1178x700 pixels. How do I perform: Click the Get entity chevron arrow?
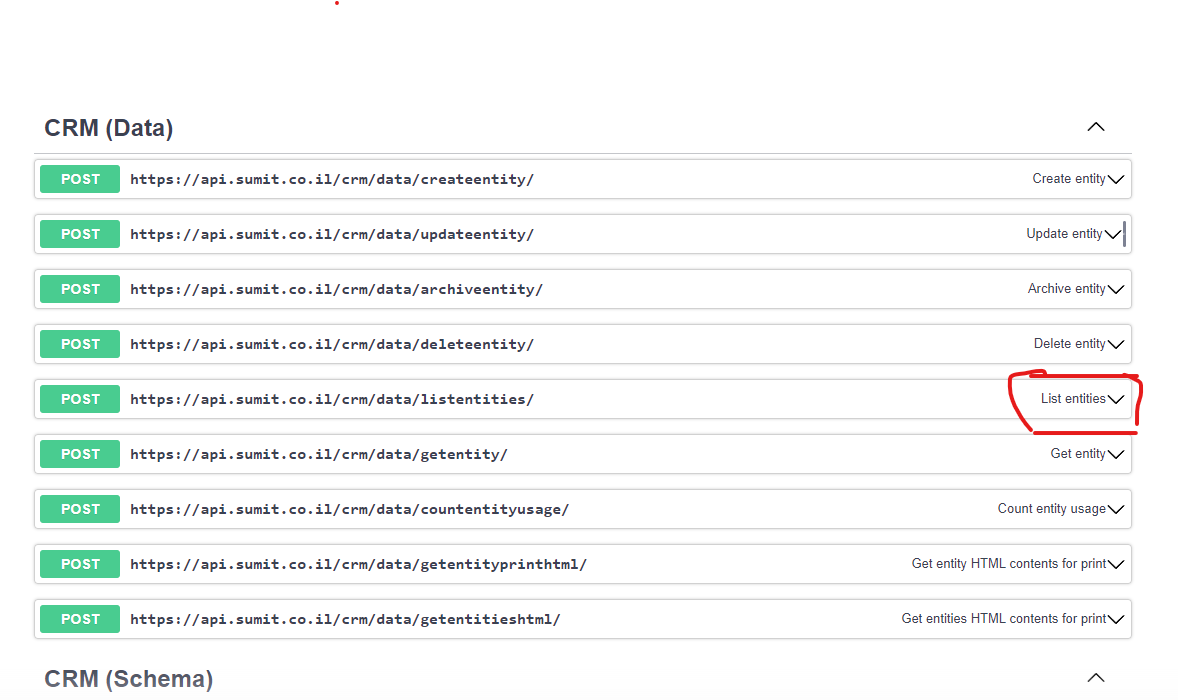[1116, 455]
